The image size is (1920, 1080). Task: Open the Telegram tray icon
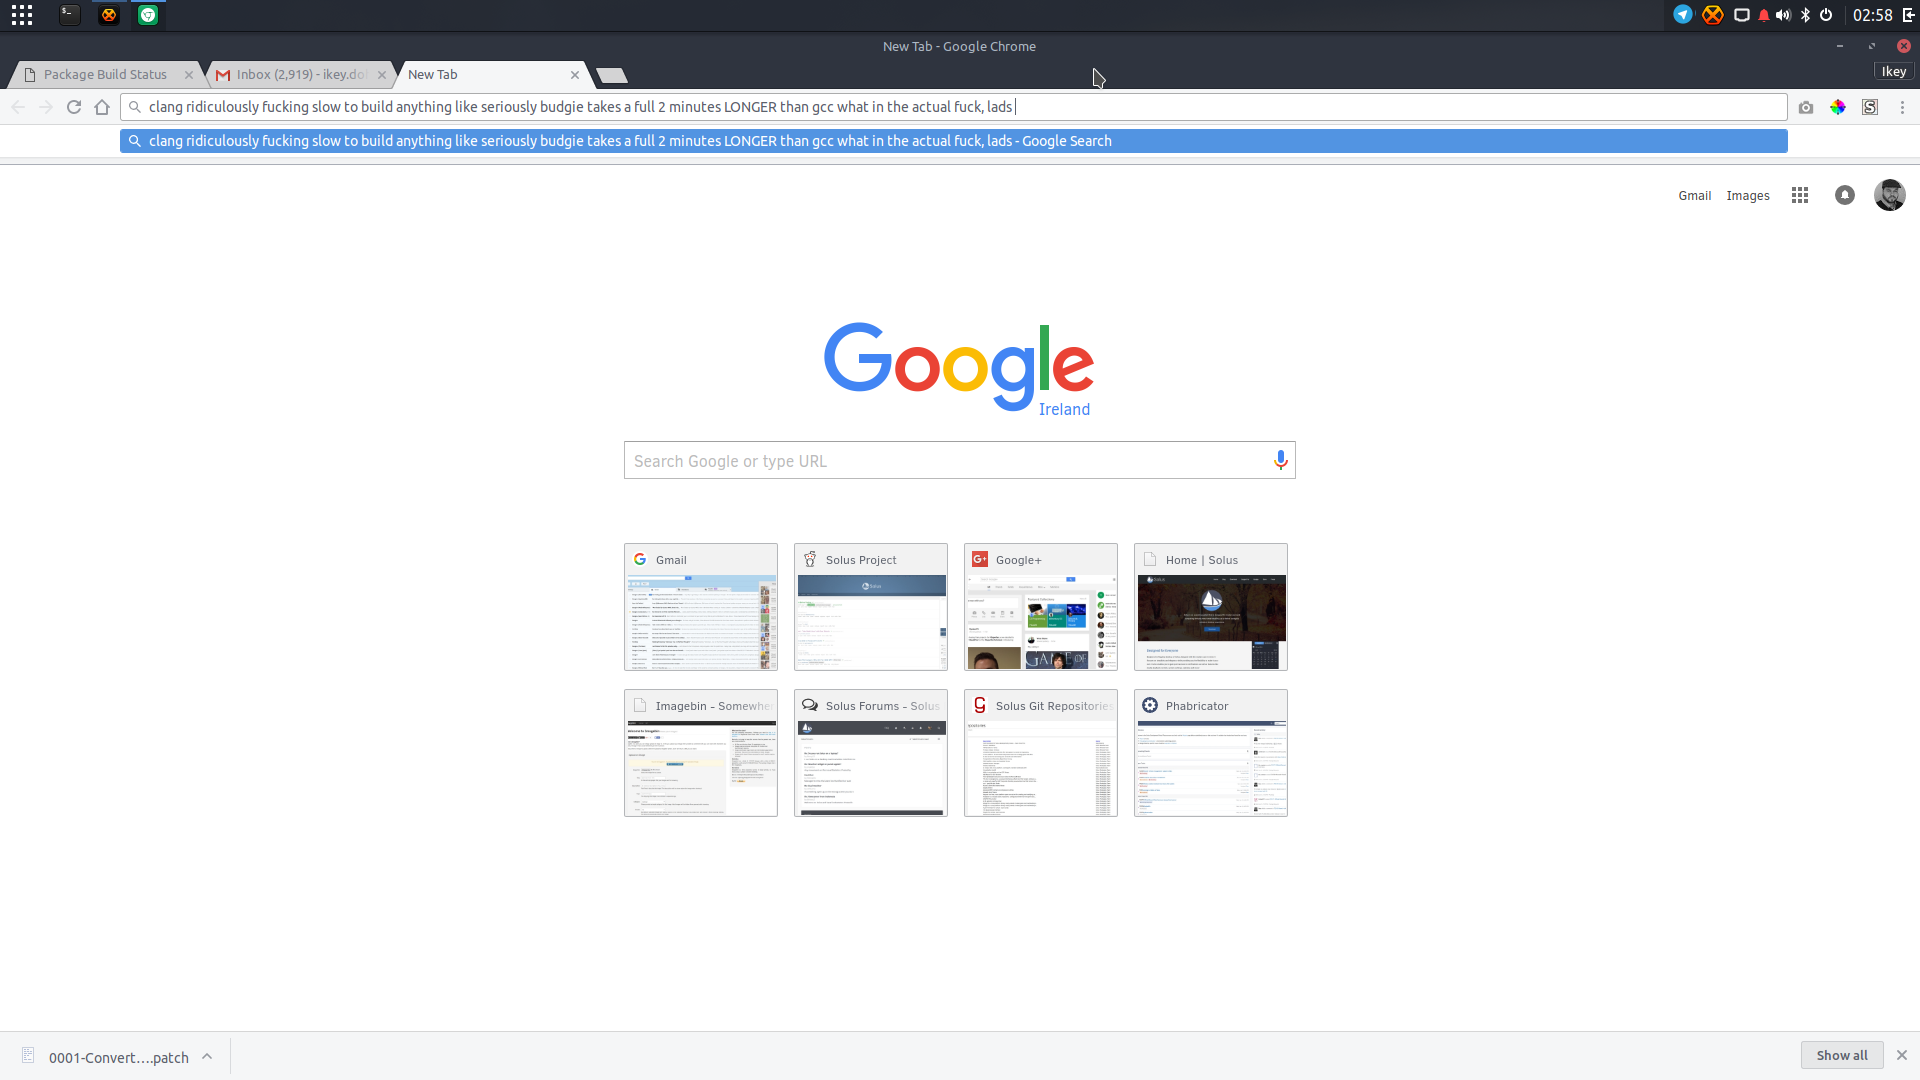[x=1683, y=15]
